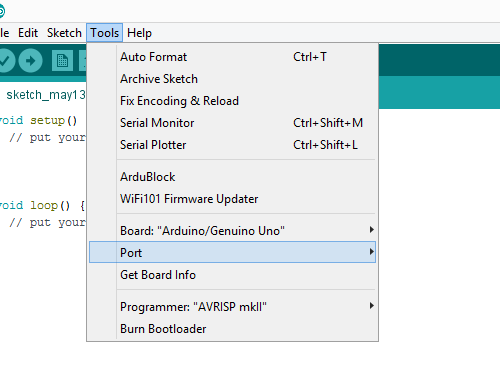Click the 'setup()' code text
Viewport: 500px width, 386px height.
(54, 120)
